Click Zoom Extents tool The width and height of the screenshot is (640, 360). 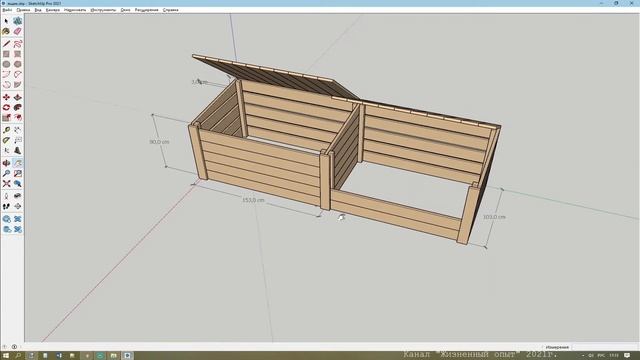coord(6,184)
